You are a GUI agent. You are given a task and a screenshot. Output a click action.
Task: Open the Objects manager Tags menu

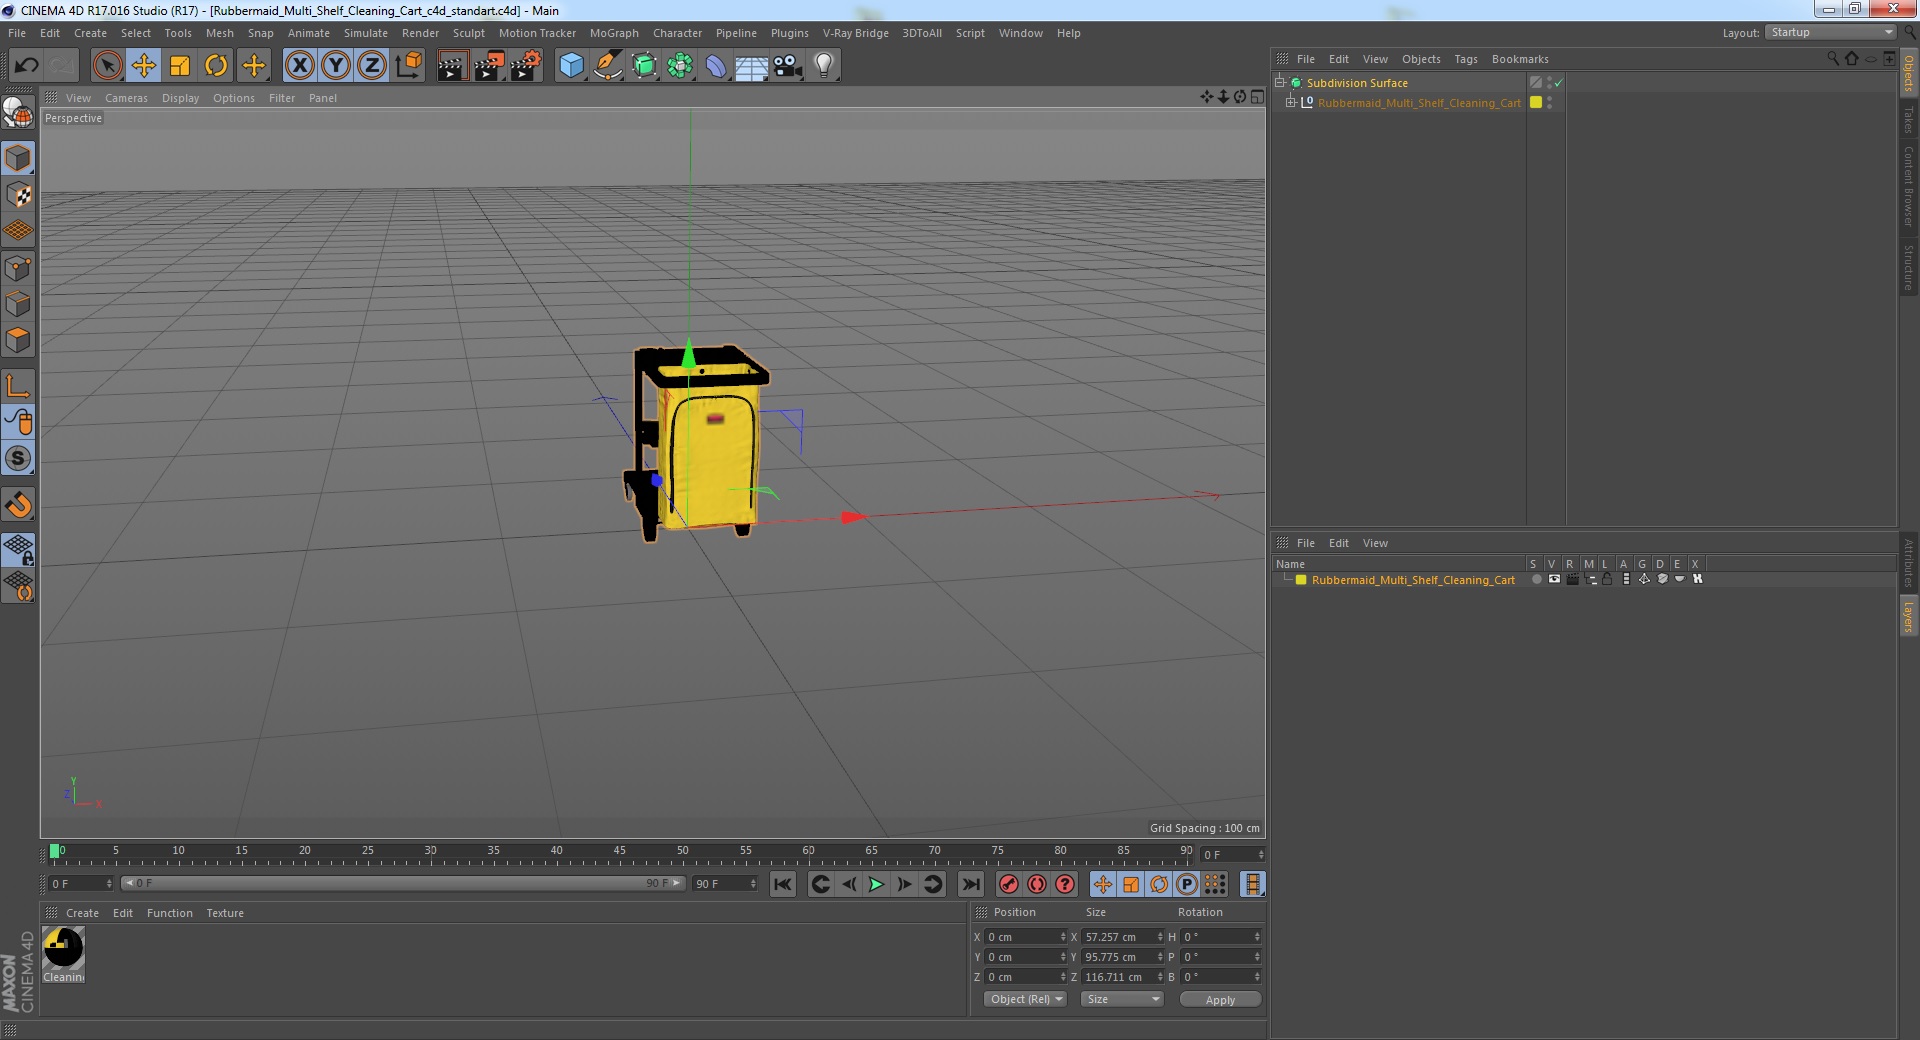pyautogui.click(x=1466, y=59)
